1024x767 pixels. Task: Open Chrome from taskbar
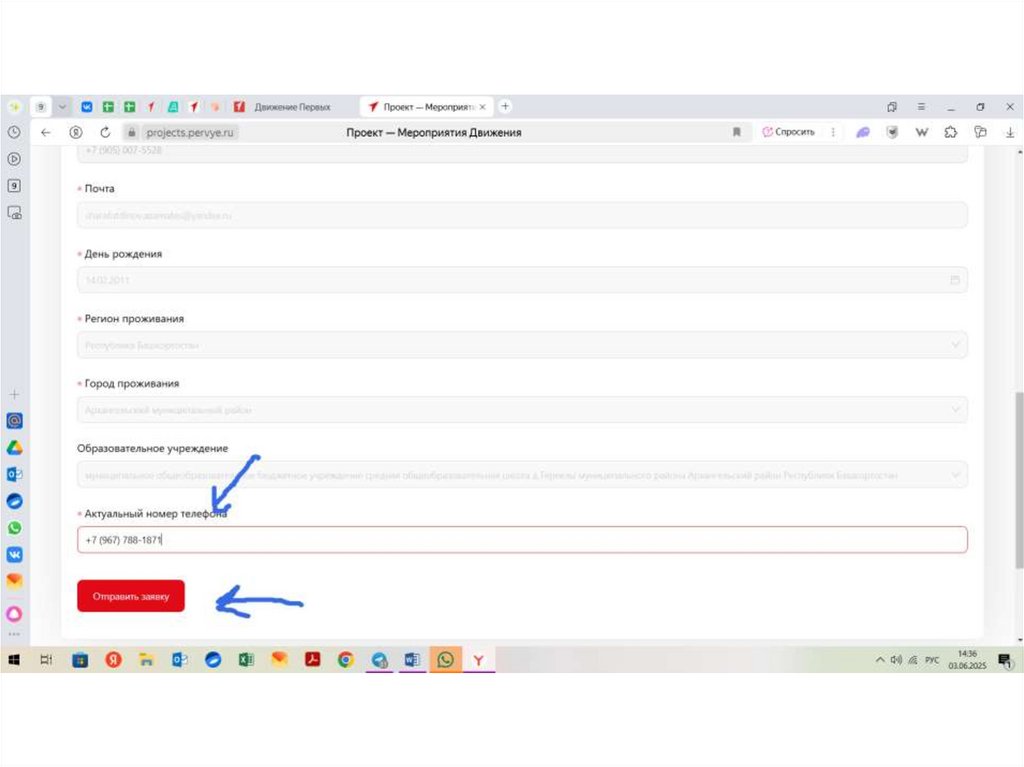(x=345, y=660)
